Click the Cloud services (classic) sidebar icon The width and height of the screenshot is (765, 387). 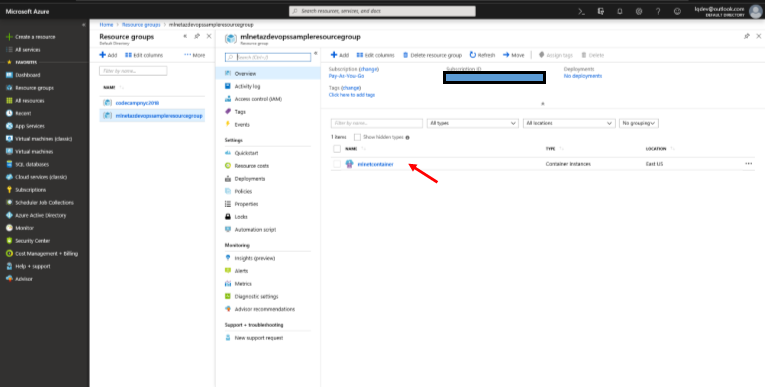9,177
